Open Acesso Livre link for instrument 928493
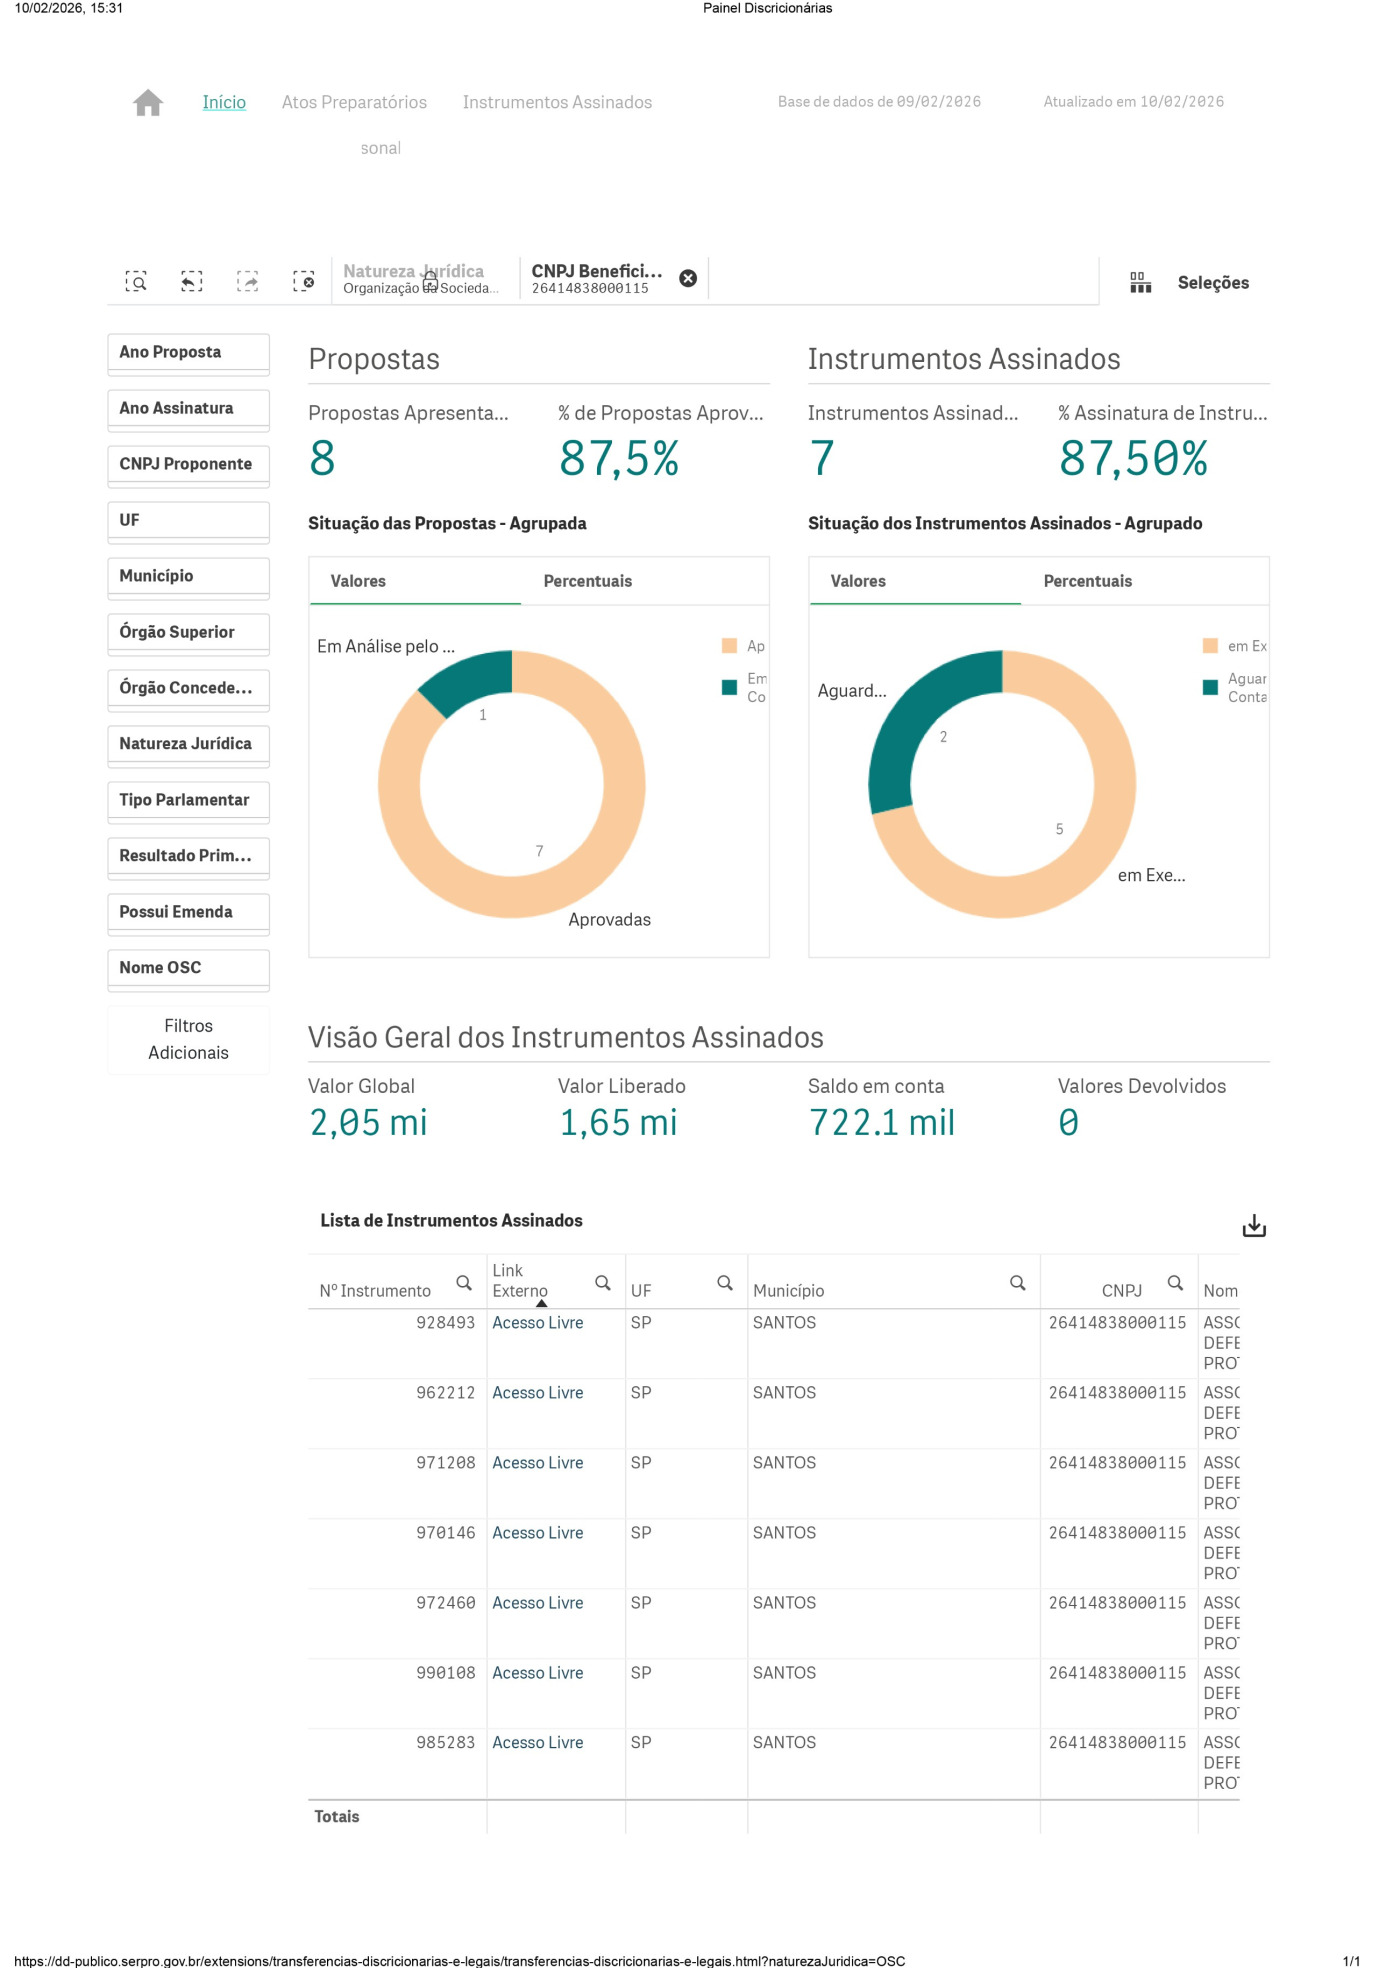 tap(537, 1323)
